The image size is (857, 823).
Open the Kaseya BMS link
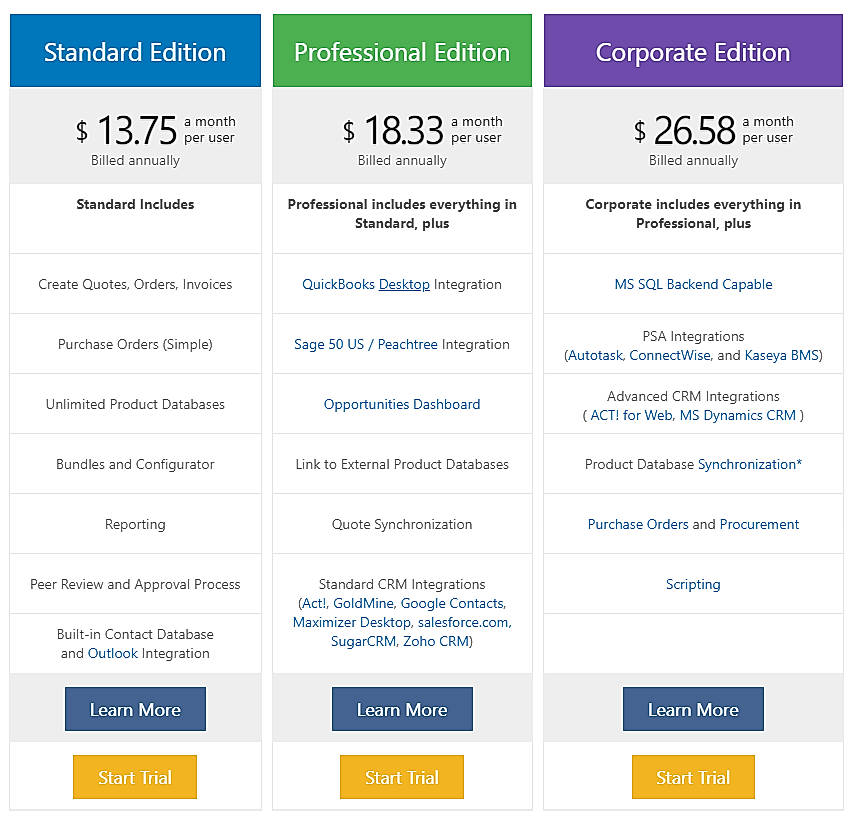(x=781, y=355)
